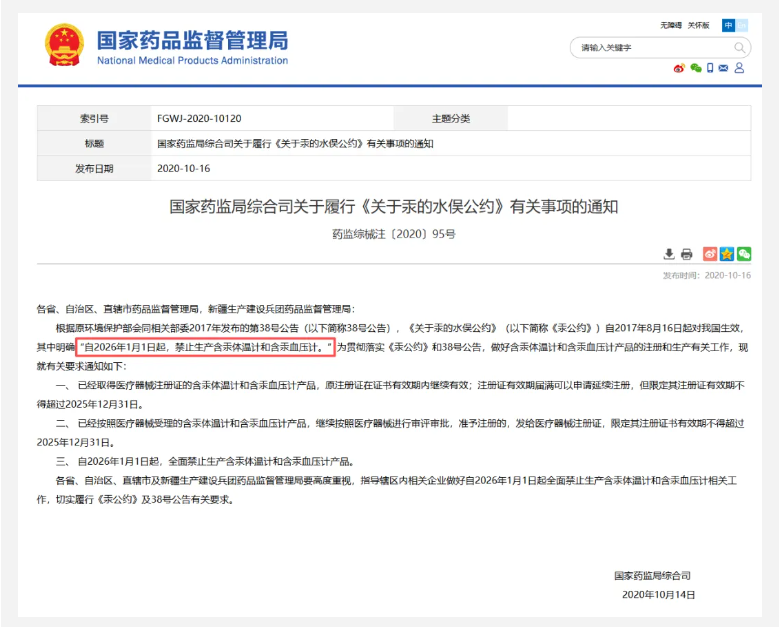Select the date 2020-10-16 in table

184,168
